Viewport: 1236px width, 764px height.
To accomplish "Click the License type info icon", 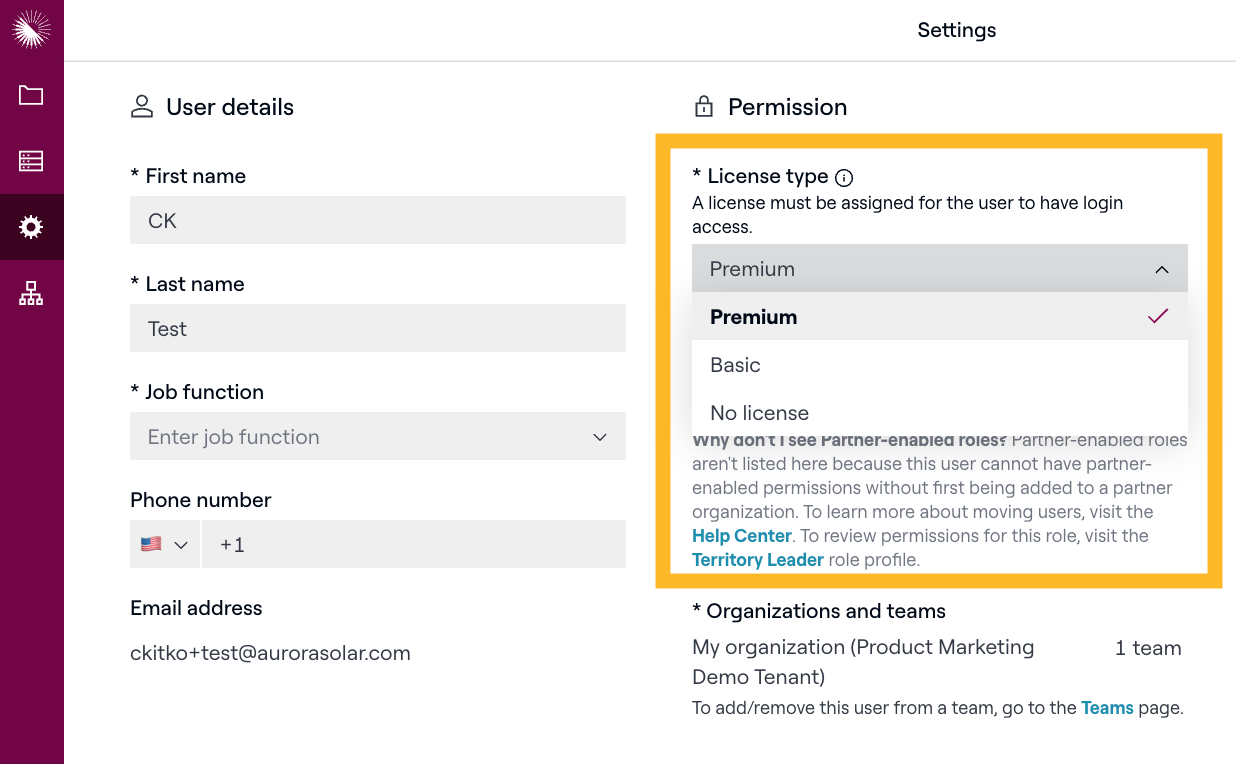I will pos(844,178).
